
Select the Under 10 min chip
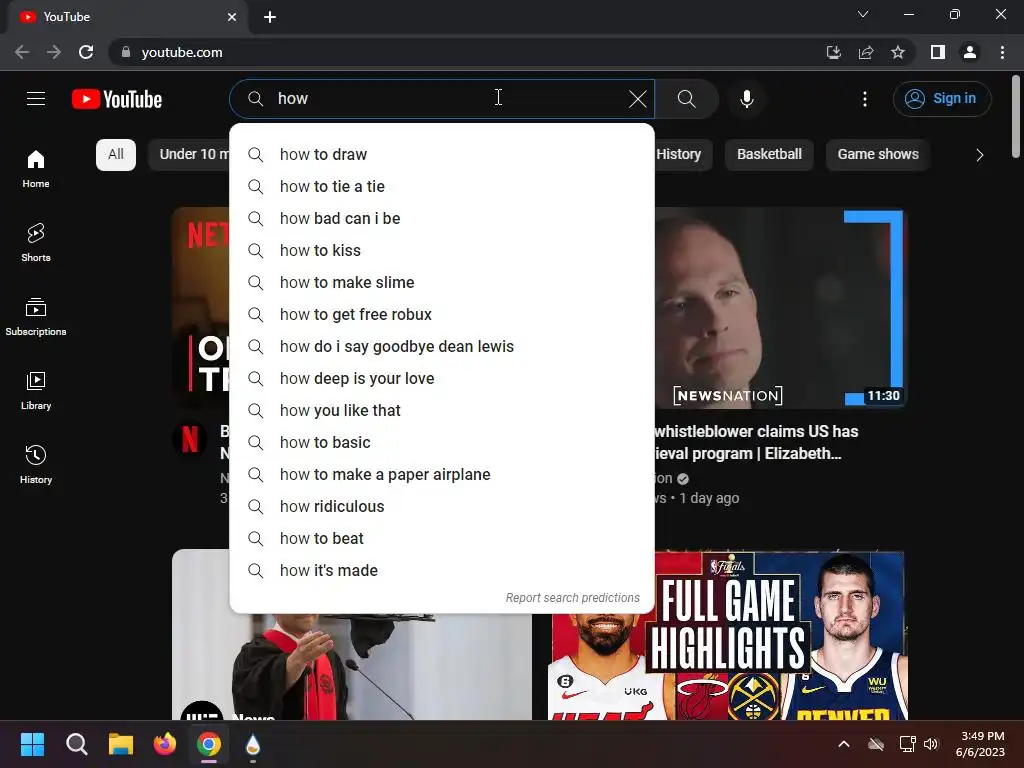(189, 155)
